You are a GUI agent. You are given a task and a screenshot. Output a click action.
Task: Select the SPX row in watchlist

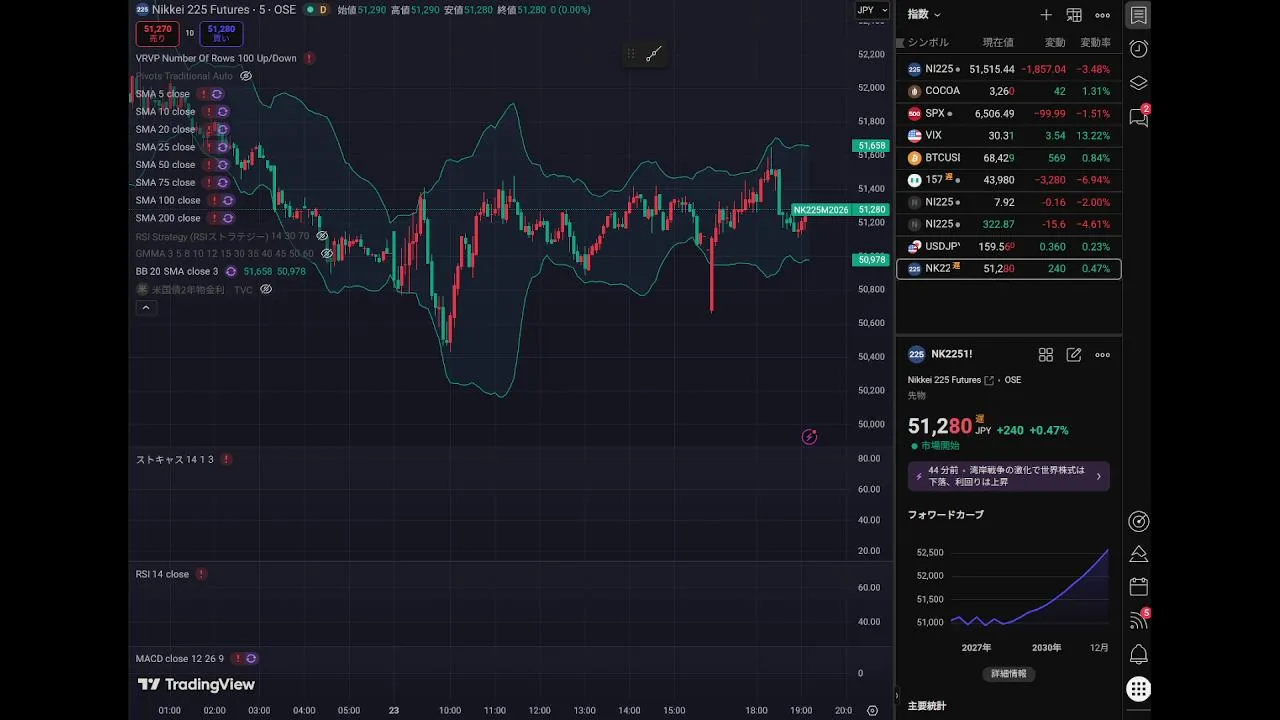click(x=1008, y=114)
